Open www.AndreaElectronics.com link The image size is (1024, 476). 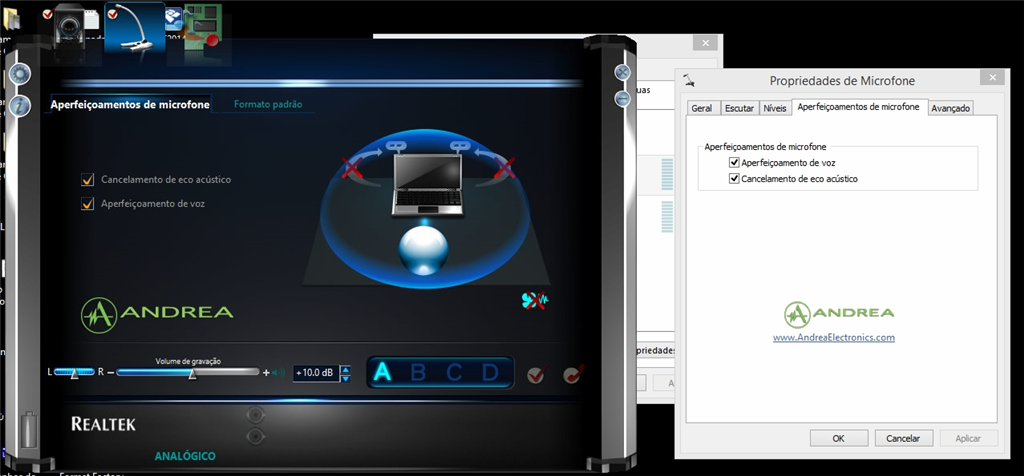(833, 338)
